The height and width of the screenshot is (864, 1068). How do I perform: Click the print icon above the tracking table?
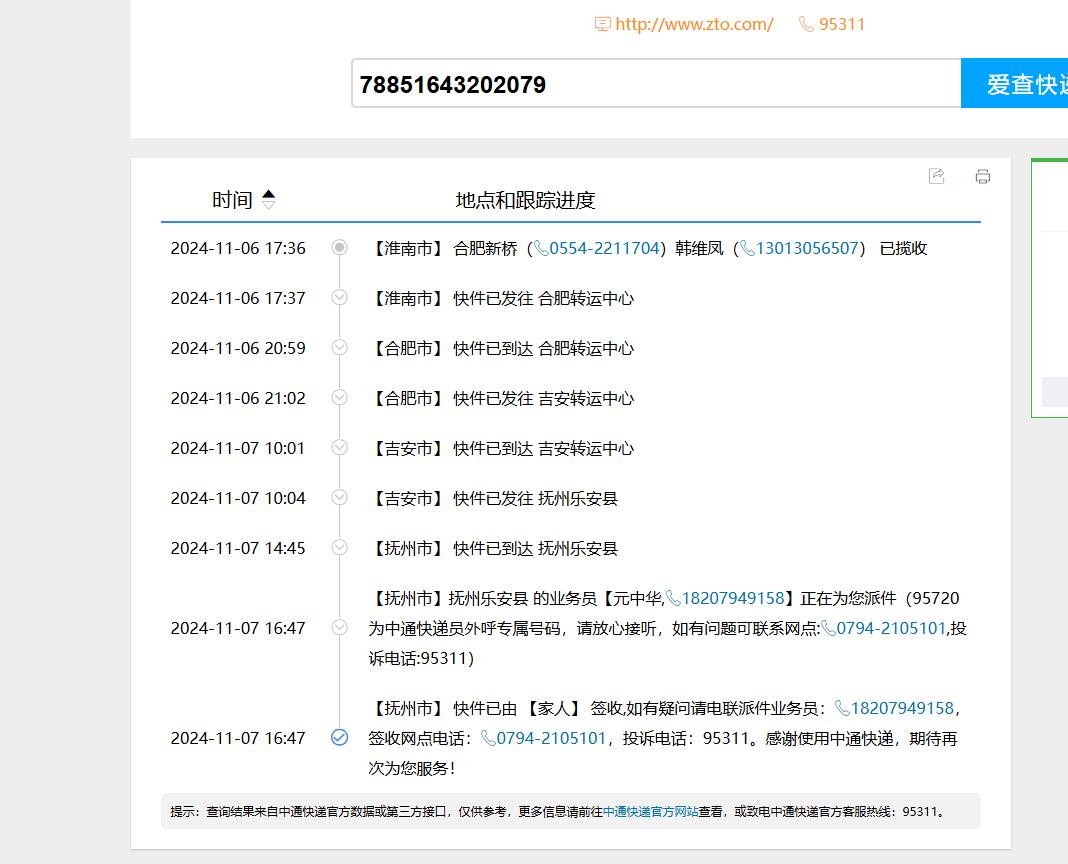[x=982, y=176]
